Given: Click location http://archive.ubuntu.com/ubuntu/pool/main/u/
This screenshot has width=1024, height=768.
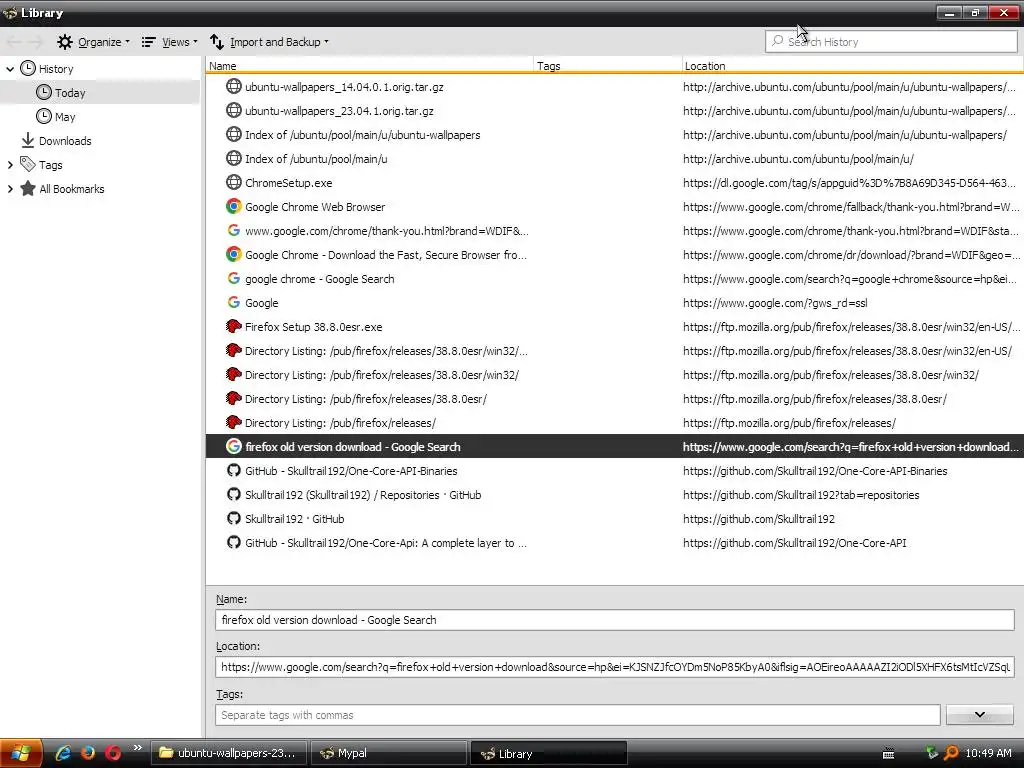Looking at the screenshot, I should pos(798,159).
